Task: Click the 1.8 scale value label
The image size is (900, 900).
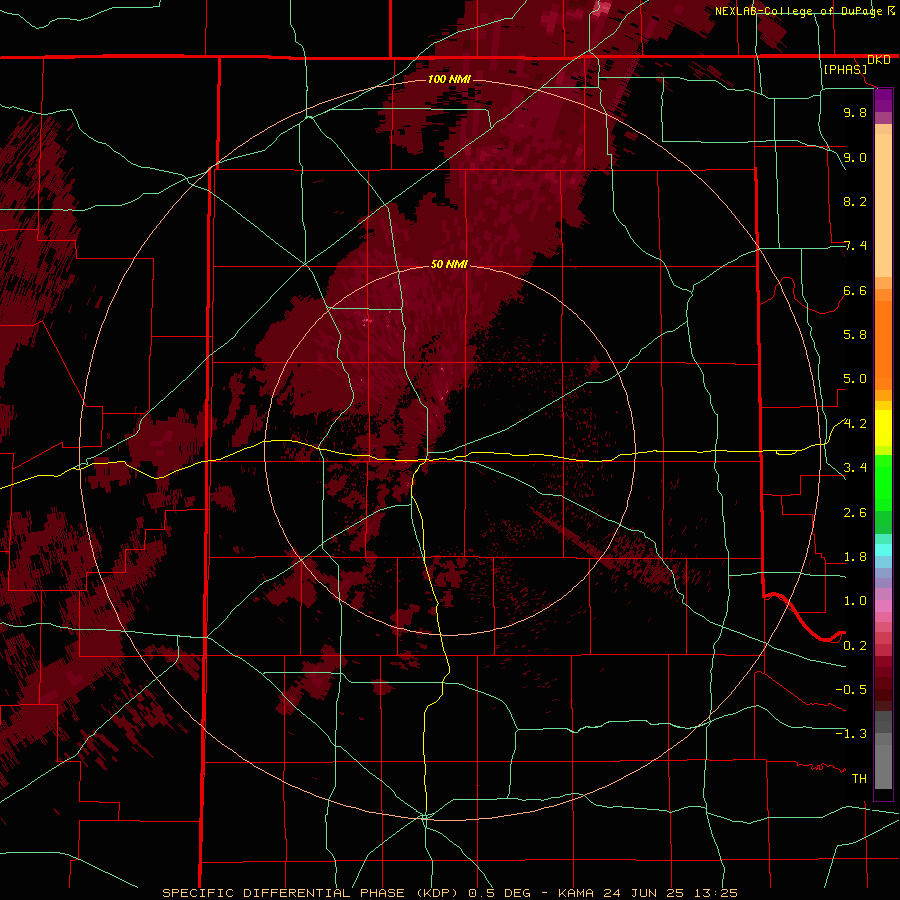Action: point(855,557)
